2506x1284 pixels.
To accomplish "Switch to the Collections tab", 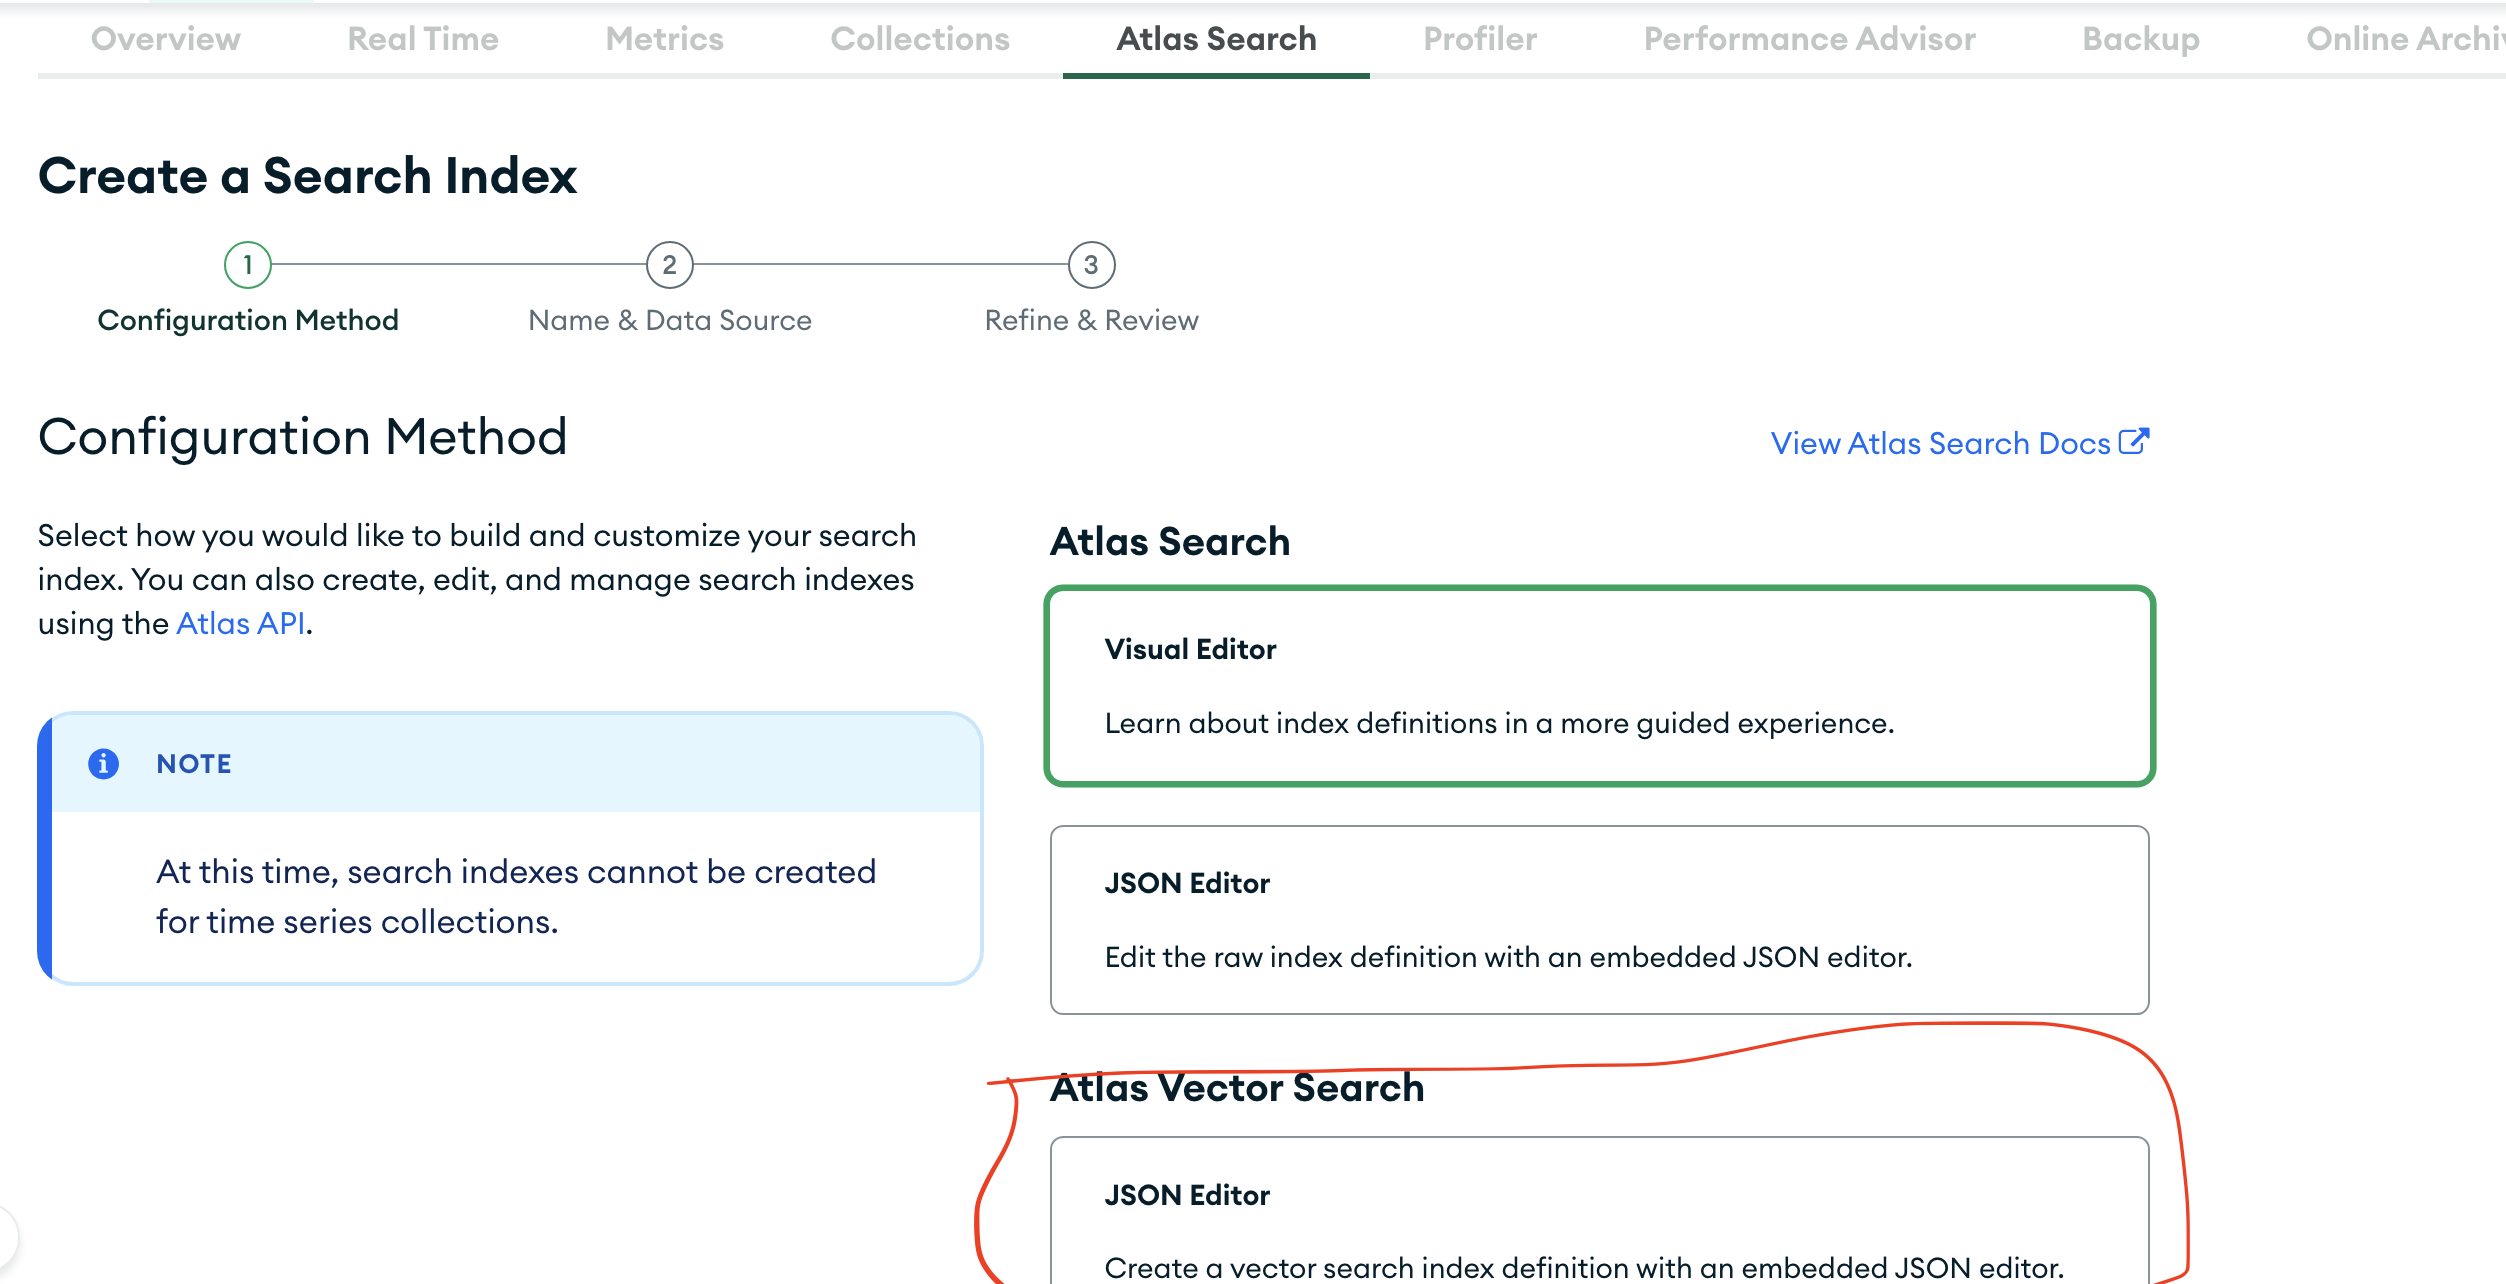I will (920, 39).
